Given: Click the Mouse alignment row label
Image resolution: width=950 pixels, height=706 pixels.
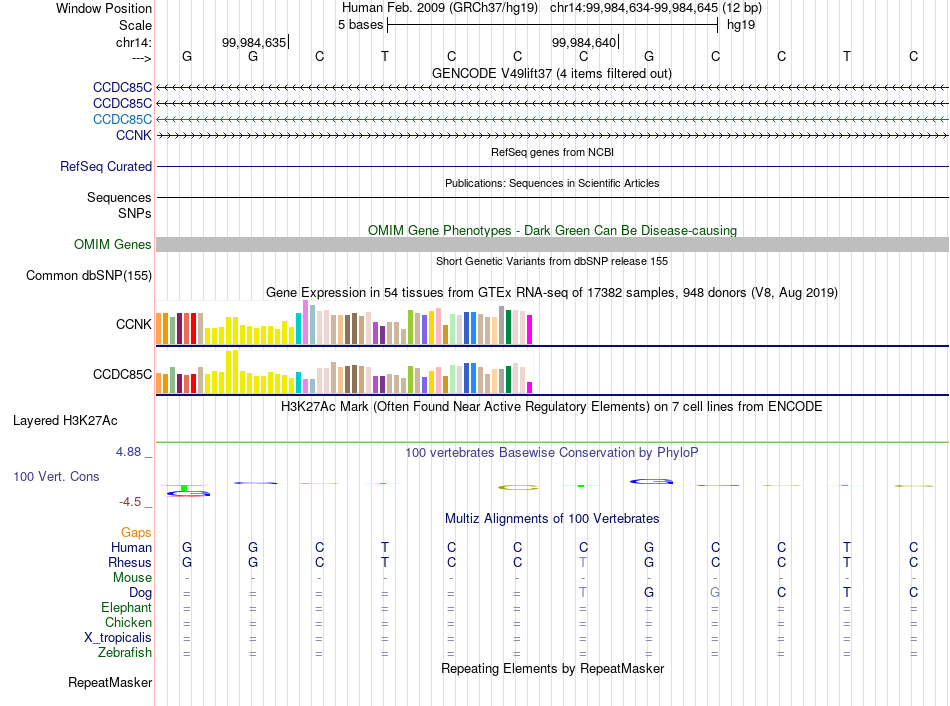Looking at the screenshot, I should coord(132,578).
